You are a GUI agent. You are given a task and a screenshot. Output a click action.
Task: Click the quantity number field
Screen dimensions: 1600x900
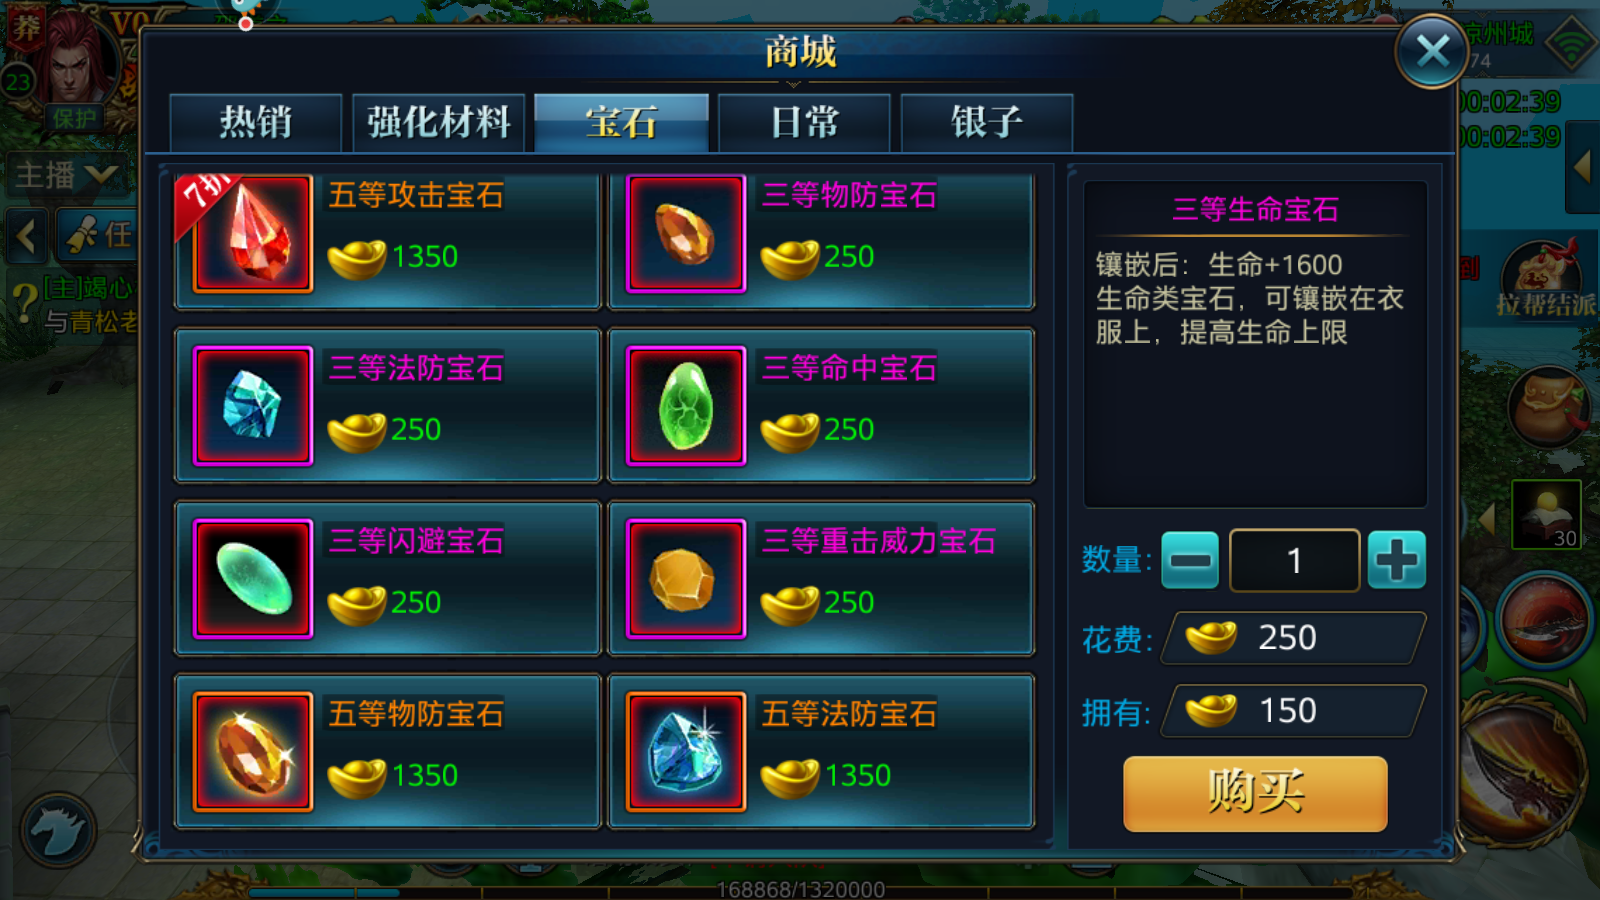click(1295, 561)
